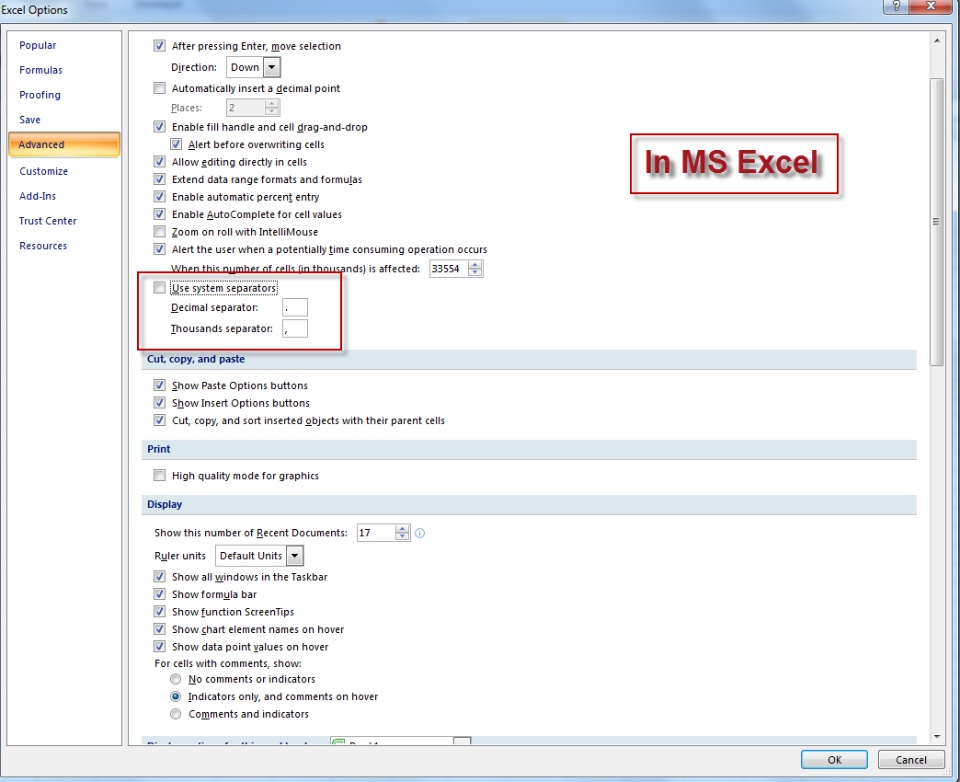
Task: Select No comments or indicators
Action: (x=176, y=679)
